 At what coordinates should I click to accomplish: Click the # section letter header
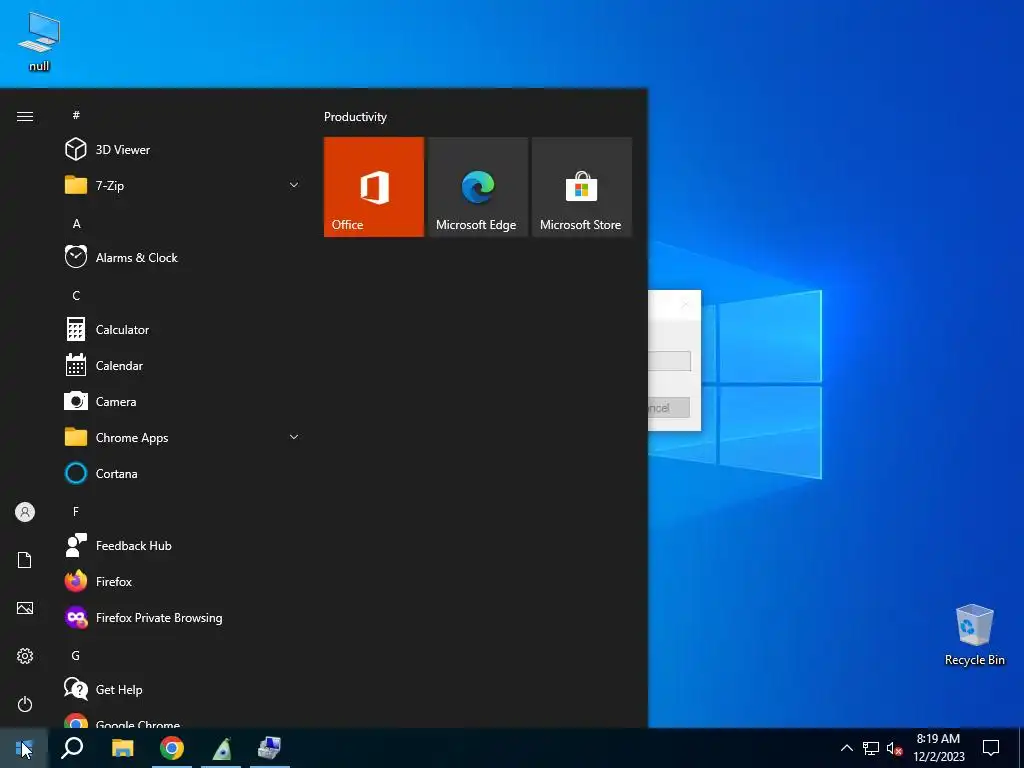tap(76, 115)
